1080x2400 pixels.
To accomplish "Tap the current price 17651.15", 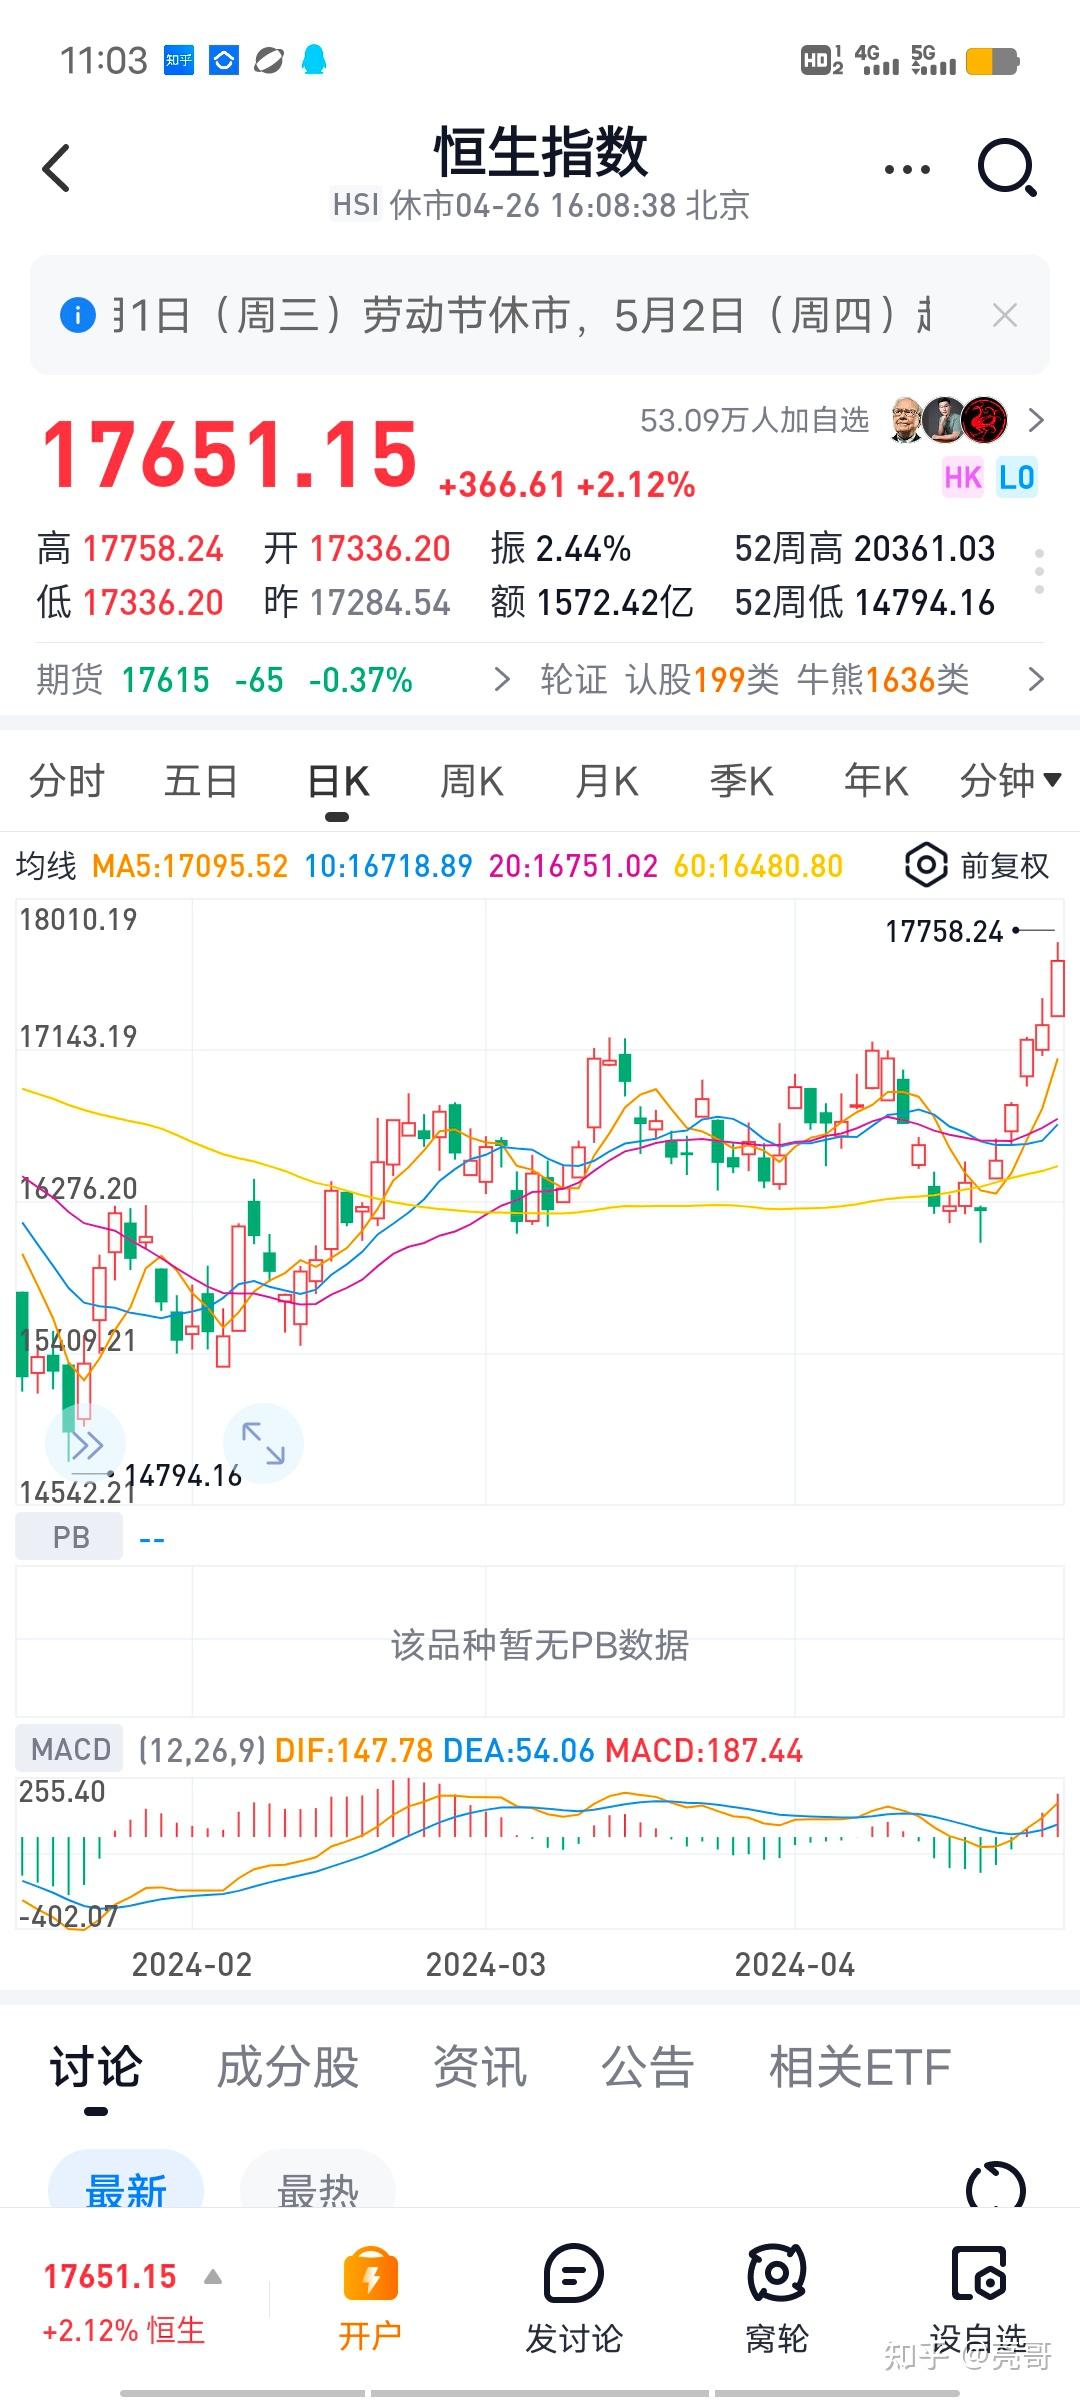I will tap(229, 455).
